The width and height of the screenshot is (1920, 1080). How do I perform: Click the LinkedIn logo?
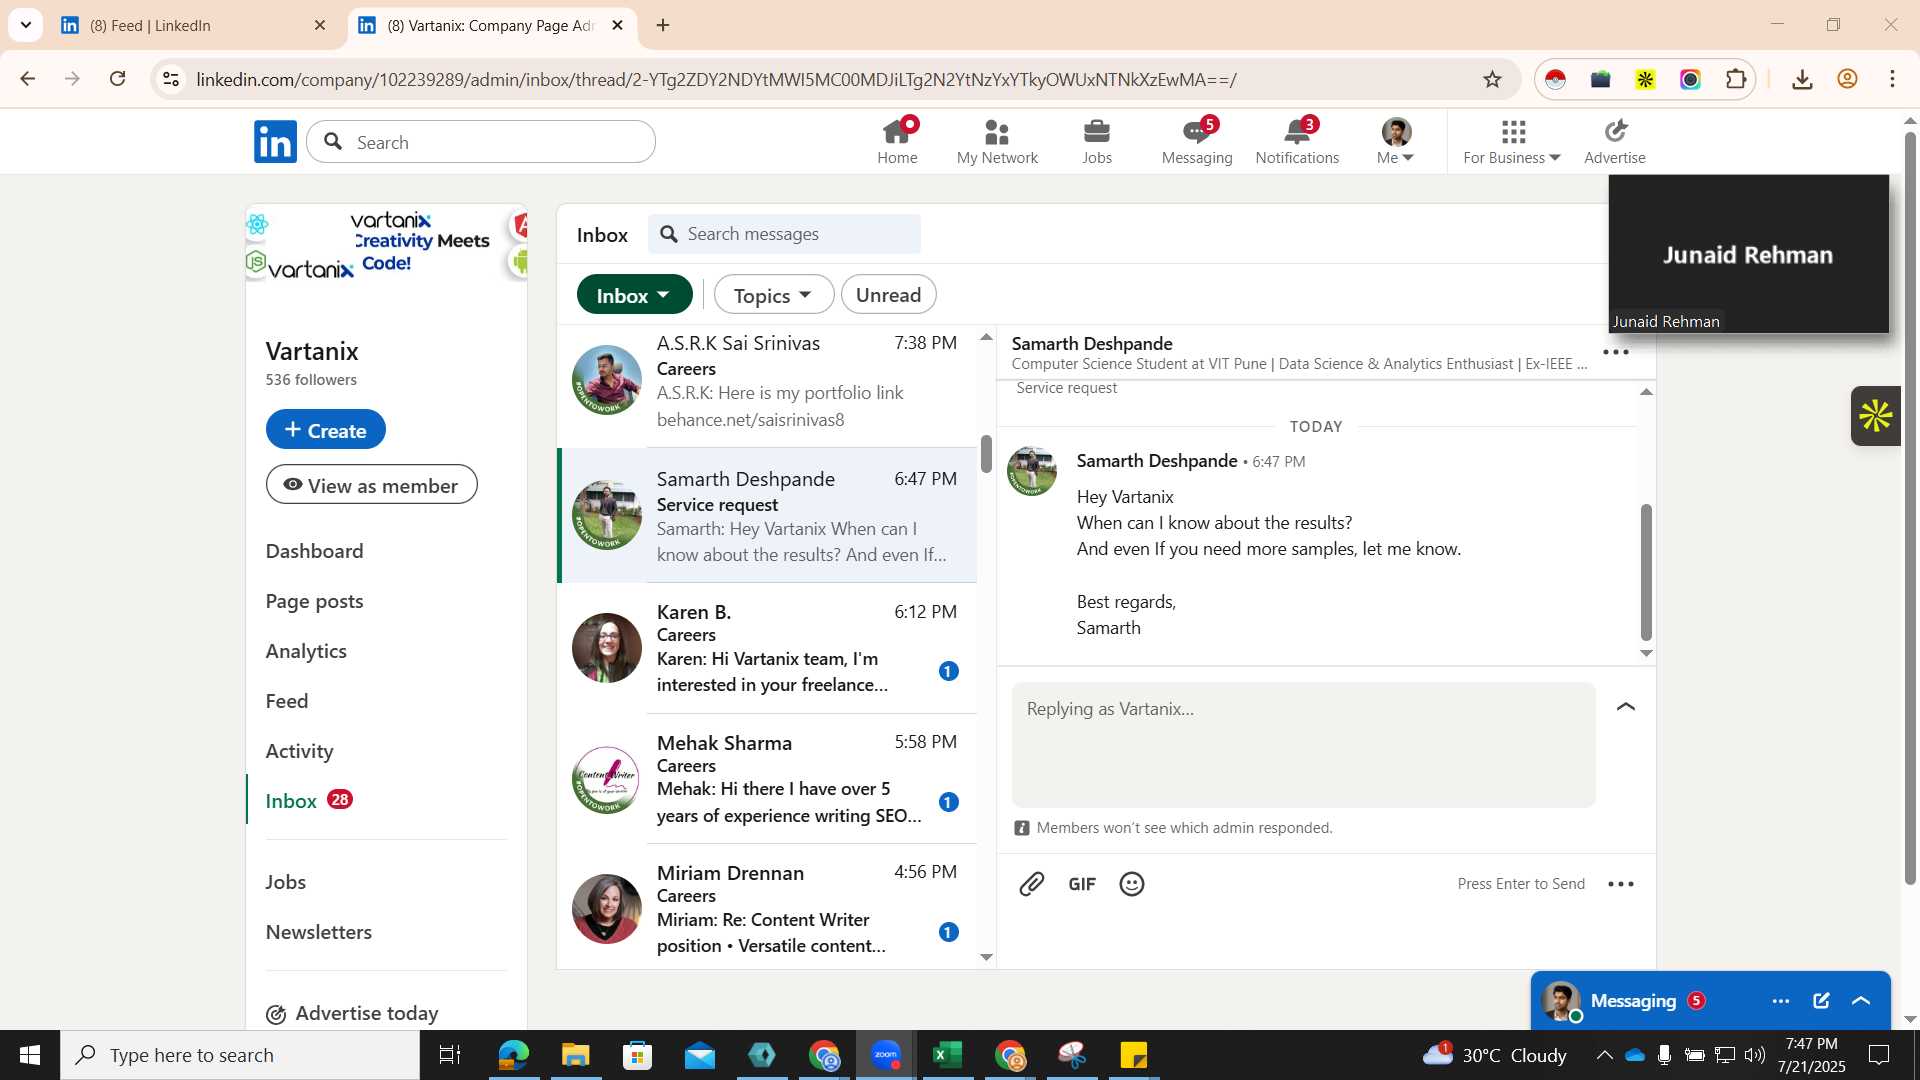[275, 142]
